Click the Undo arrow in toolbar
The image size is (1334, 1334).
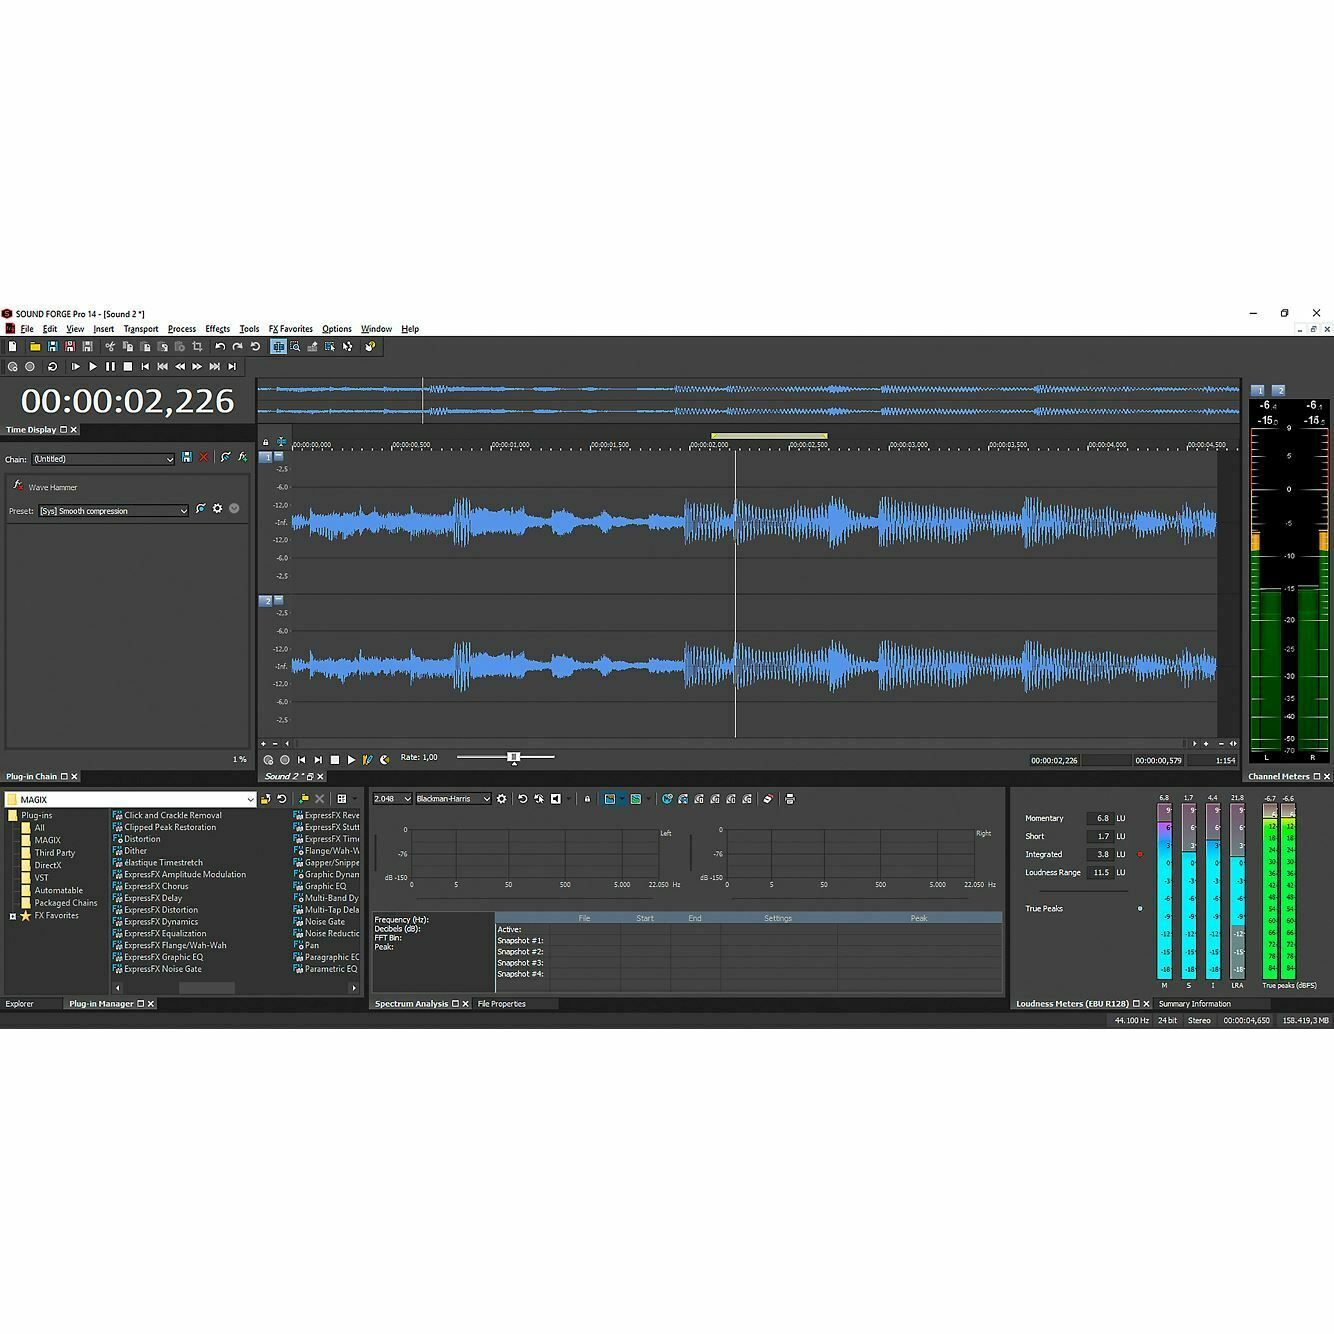(x=220, y=347)
